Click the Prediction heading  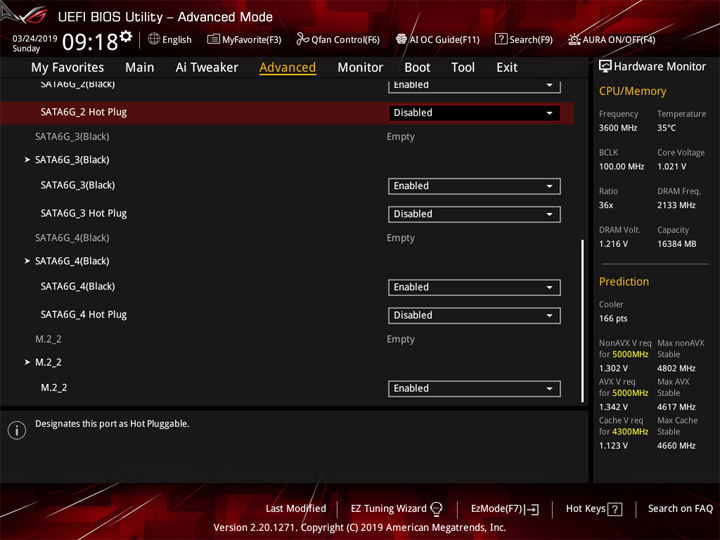tap(624, 281)
